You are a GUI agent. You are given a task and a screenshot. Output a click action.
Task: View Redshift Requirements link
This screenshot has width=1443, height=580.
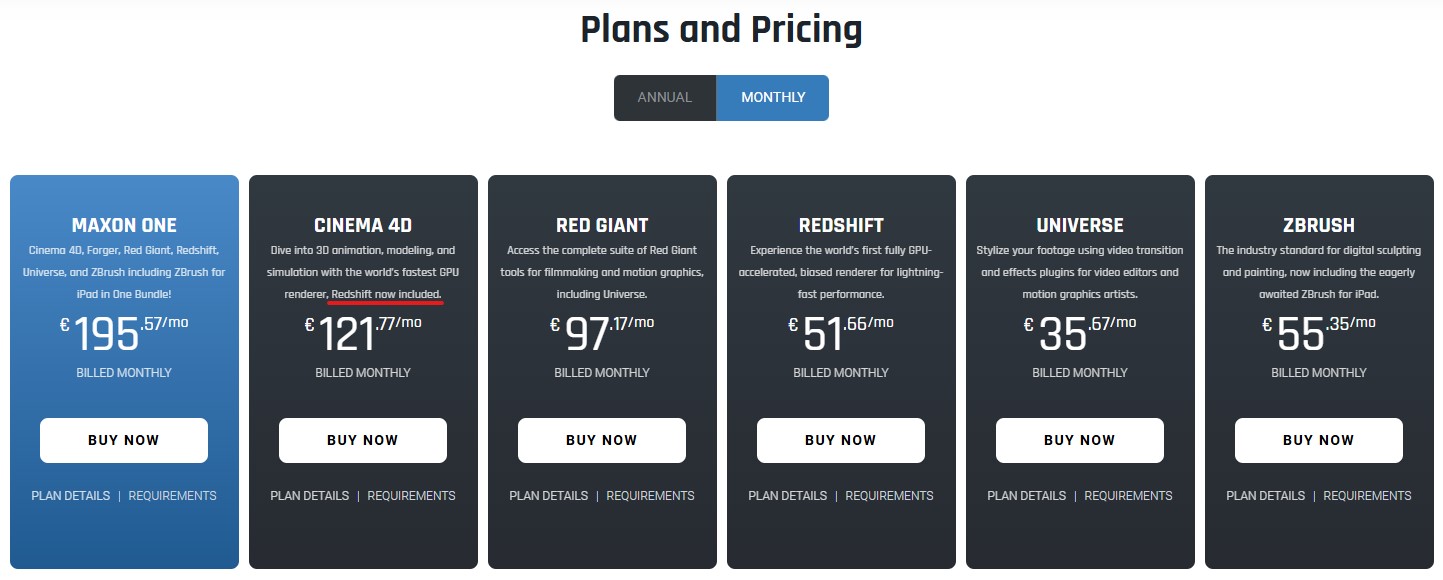[890, 496]
